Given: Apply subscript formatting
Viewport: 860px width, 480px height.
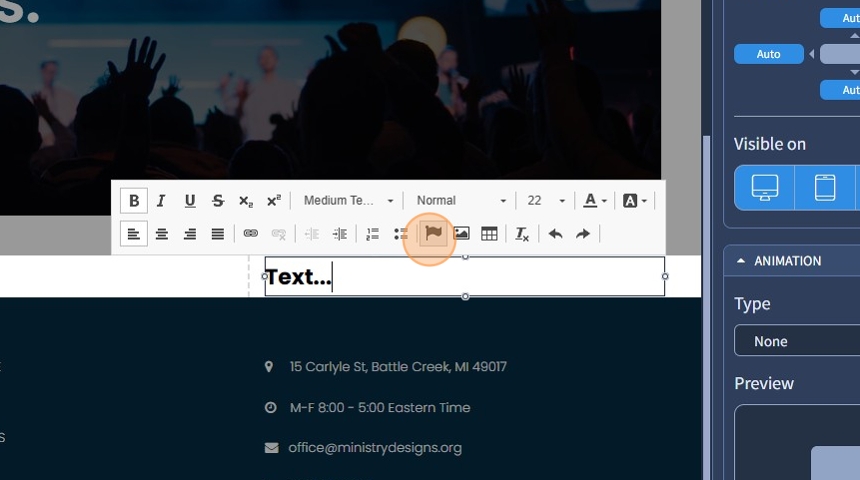Looking at the screenshot, I should [x=246, y=201].
